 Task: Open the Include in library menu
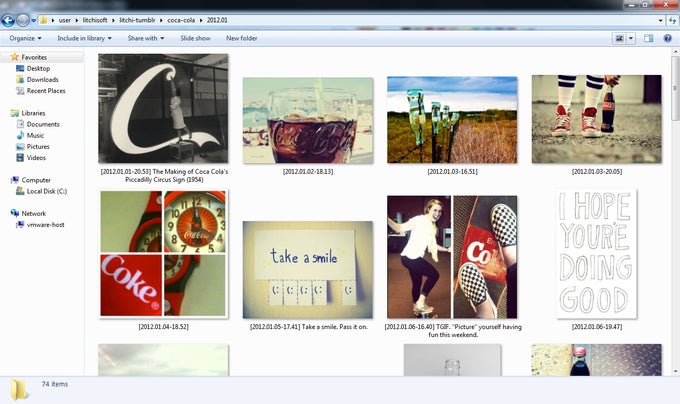85,38
